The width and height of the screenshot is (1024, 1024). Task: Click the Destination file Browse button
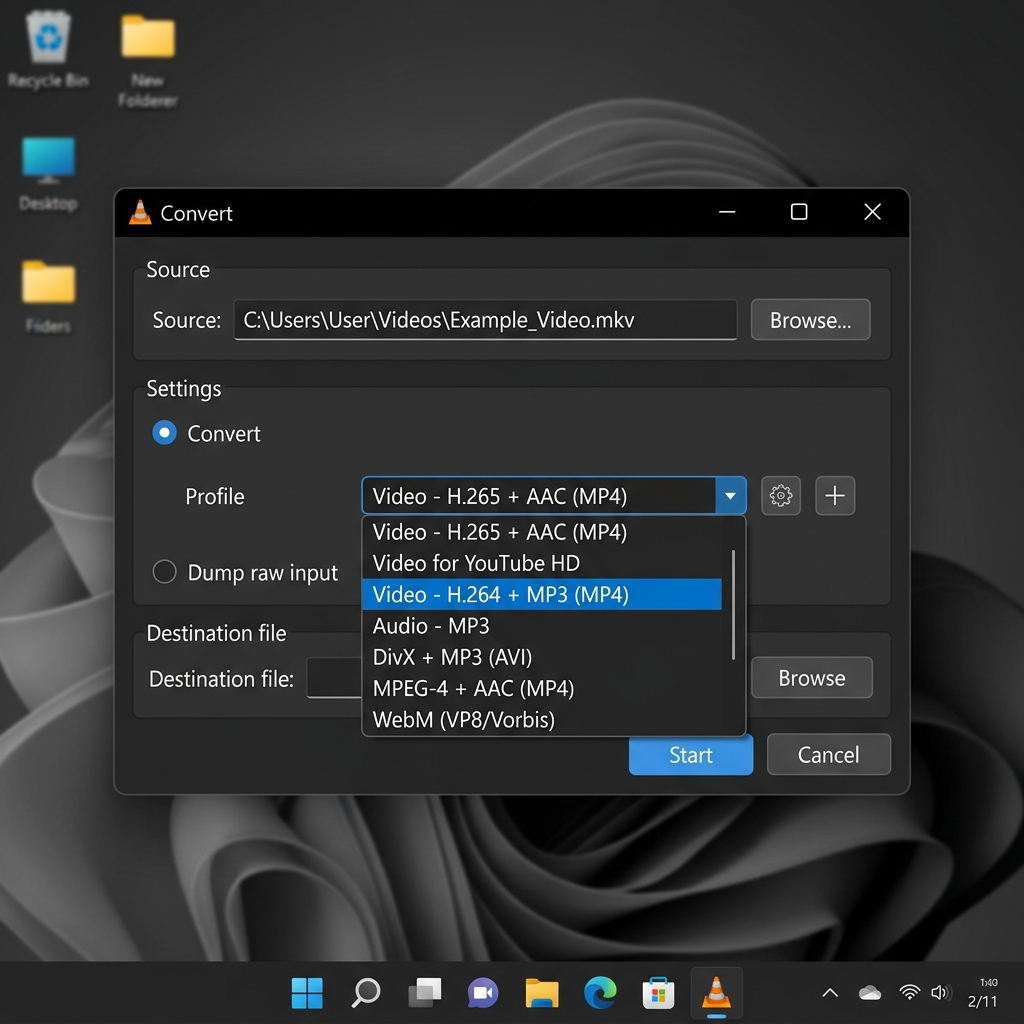pos(812,678)
